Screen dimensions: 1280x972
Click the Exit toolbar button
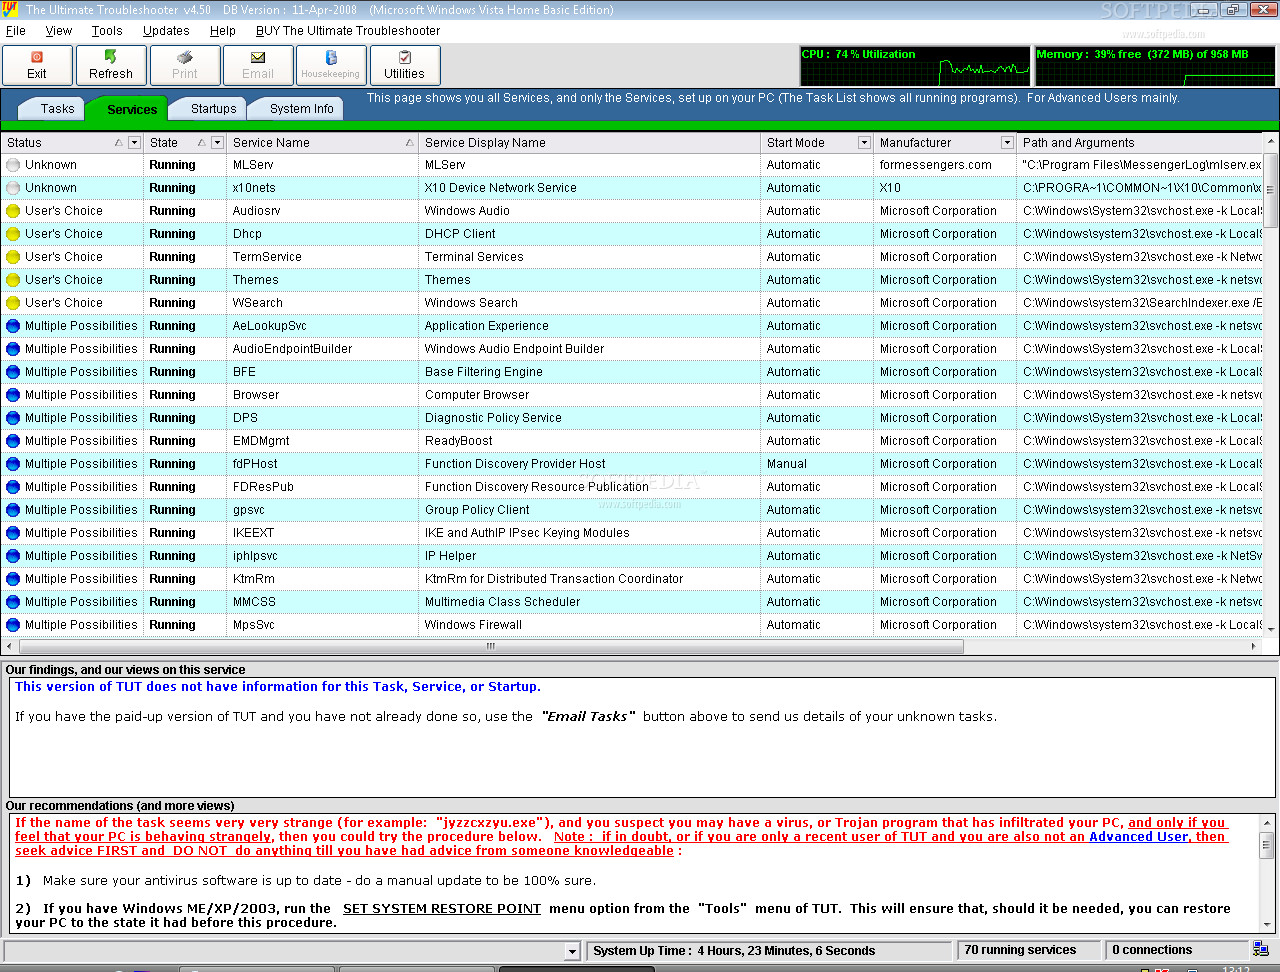coord(37,66)
